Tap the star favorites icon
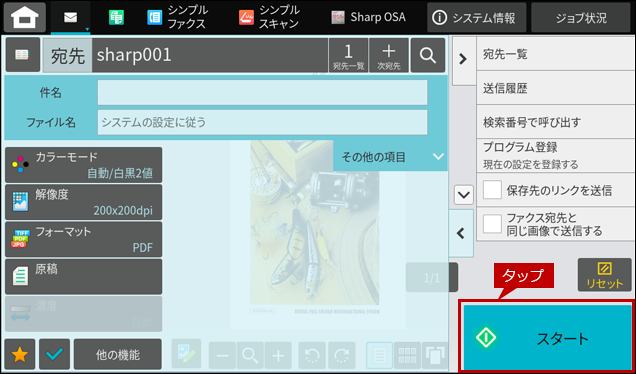 click(x=20, y=354)
